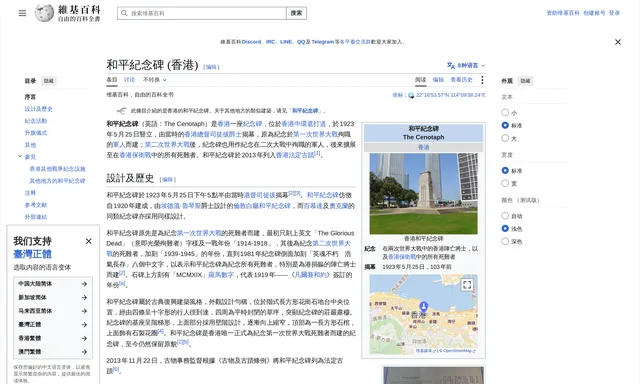Click the 搜索 search button

296,13
